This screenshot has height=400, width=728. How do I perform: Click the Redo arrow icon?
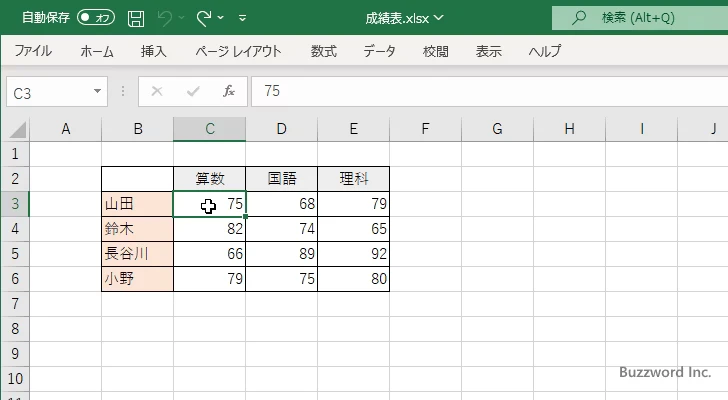(203, 18)
